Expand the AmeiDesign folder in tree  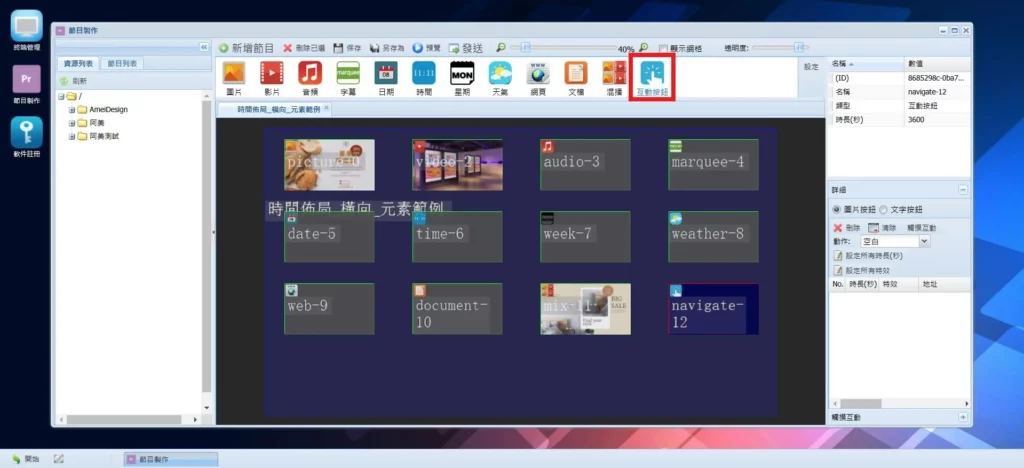click(72, 110)
